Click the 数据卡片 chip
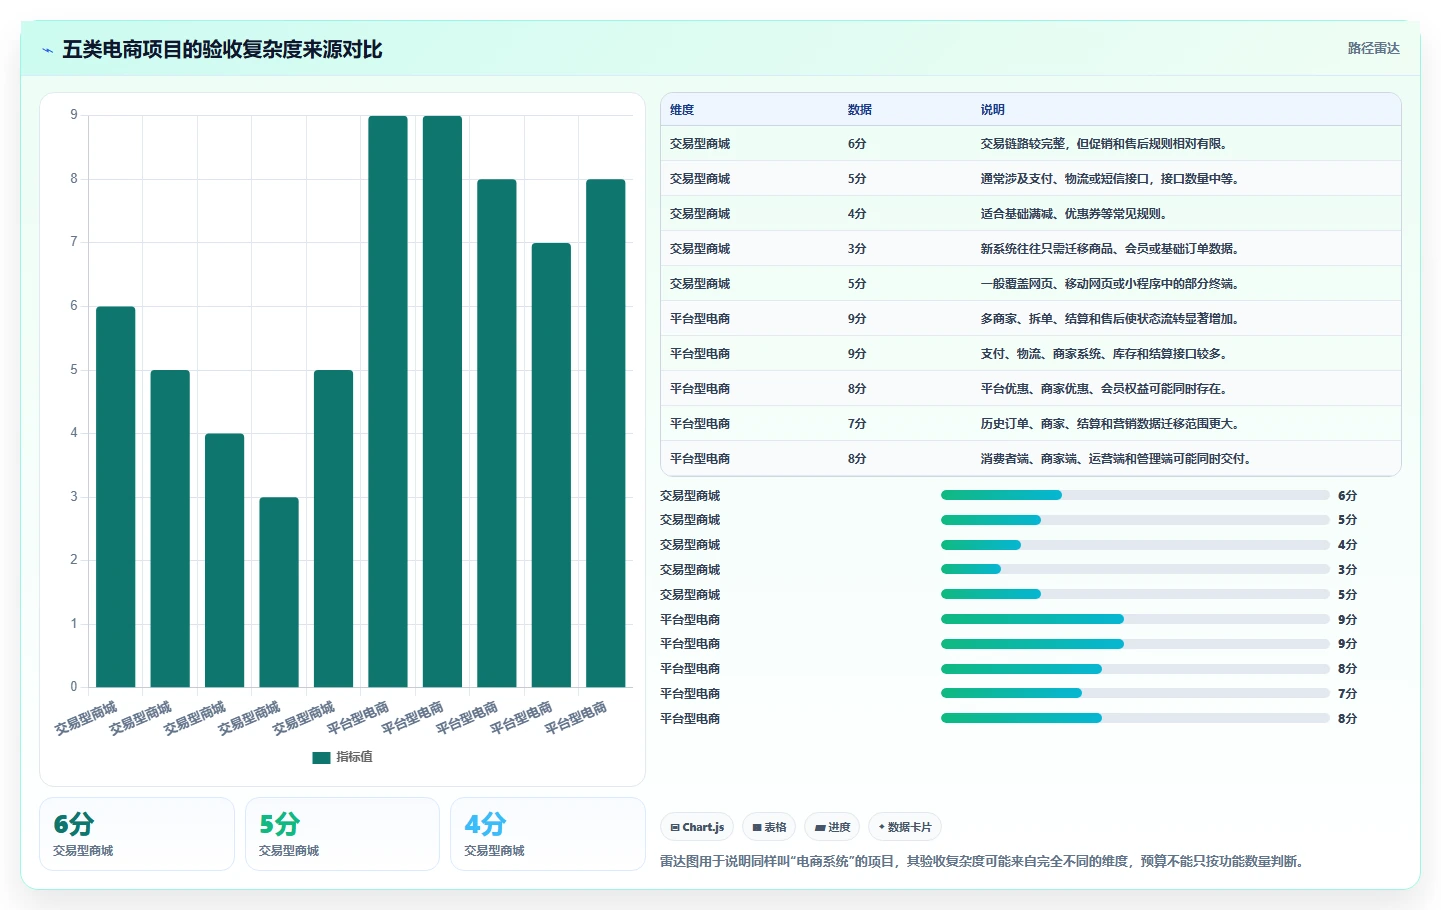This screenshot has width=1441, height=910. (x=905, y=827)
